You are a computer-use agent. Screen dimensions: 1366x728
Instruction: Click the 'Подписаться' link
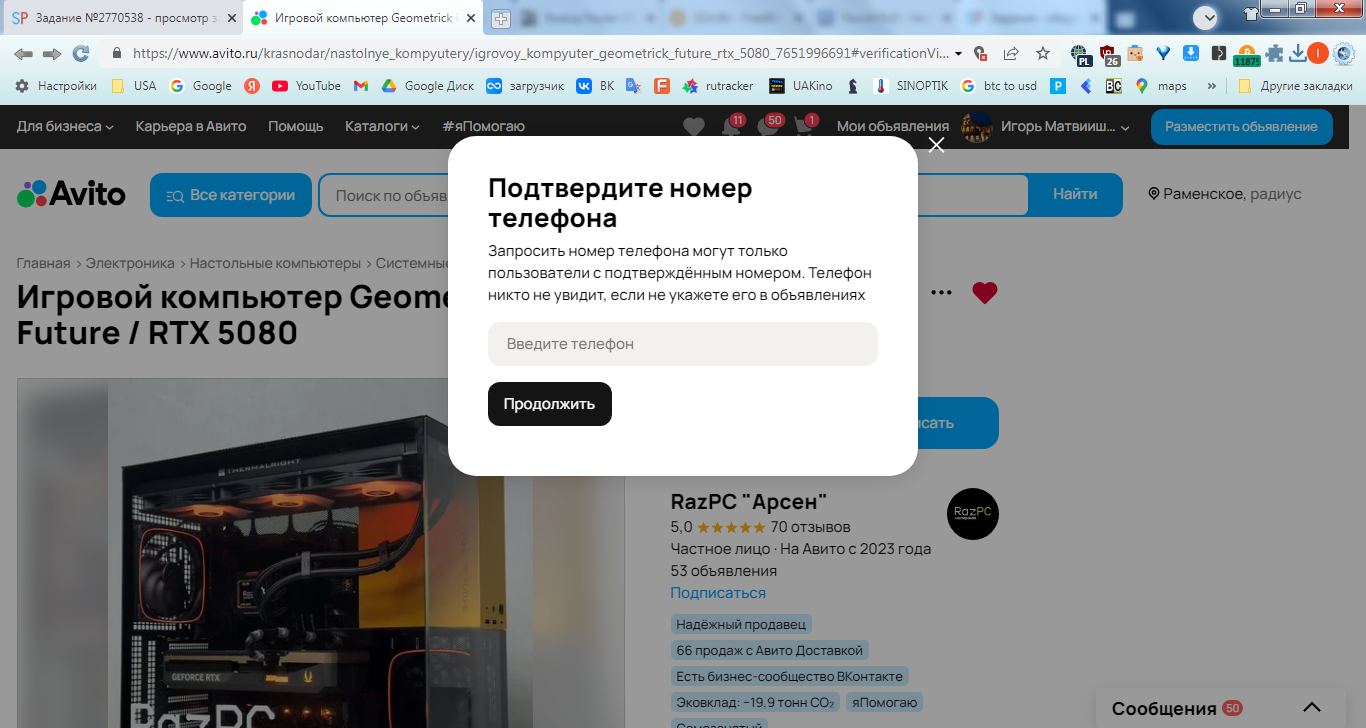coord(718,593)
